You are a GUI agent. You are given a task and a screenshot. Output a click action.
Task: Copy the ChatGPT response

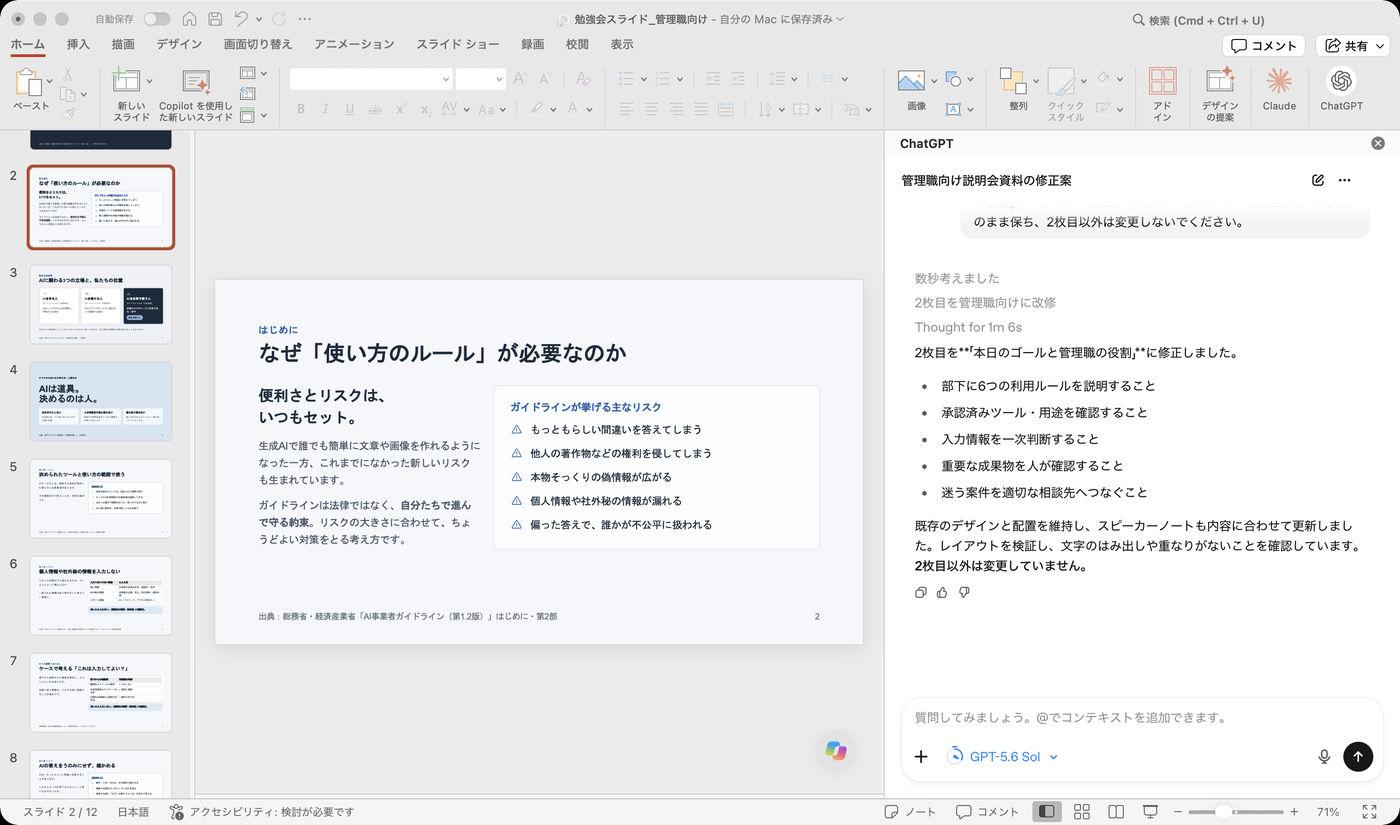(x=921, y=592)
